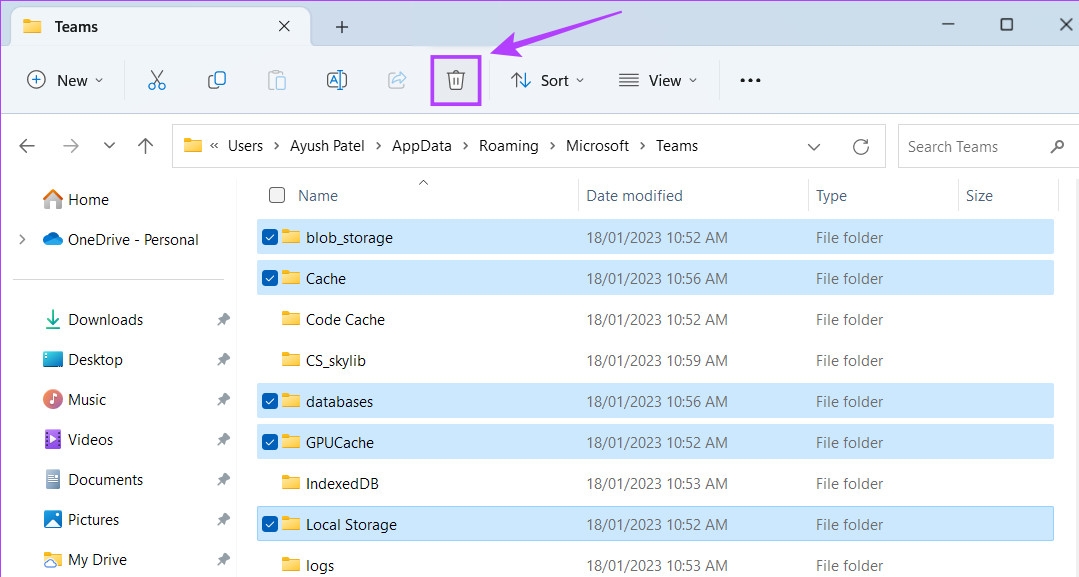Click the Rename icon in toolbar
Screen dimensions: 1079x577
coord(336,81)
